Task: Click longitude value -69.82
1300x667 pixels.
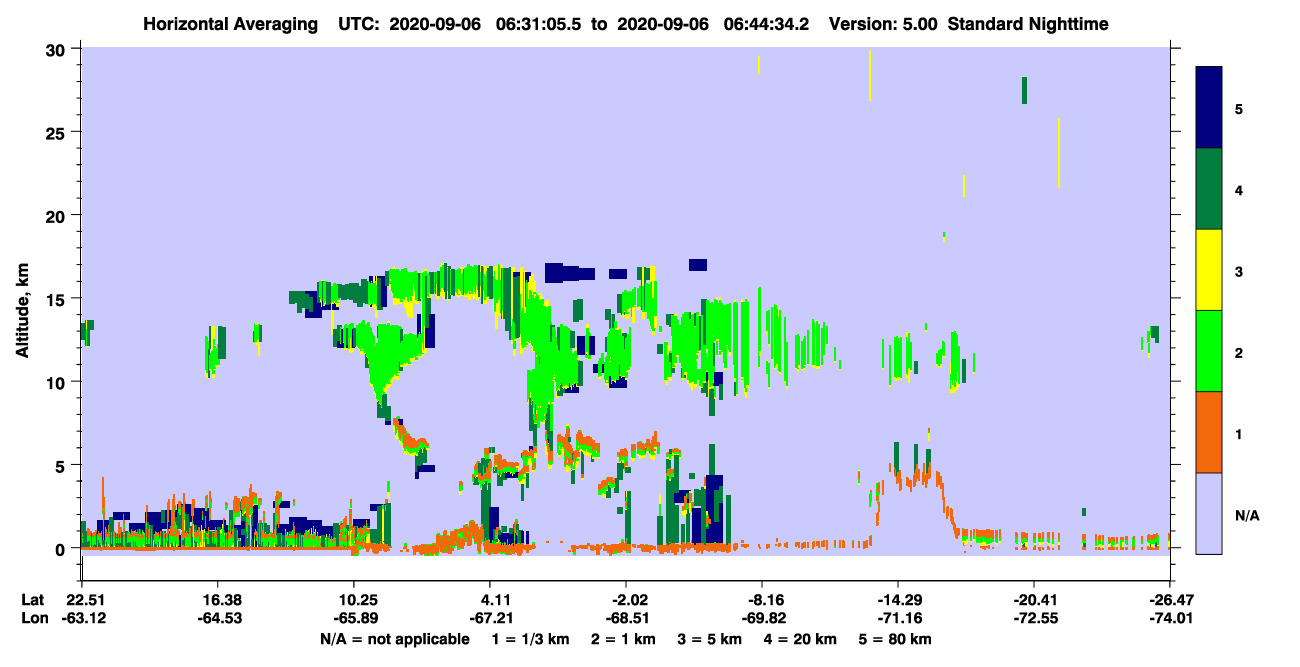Action: click(762, 619)
